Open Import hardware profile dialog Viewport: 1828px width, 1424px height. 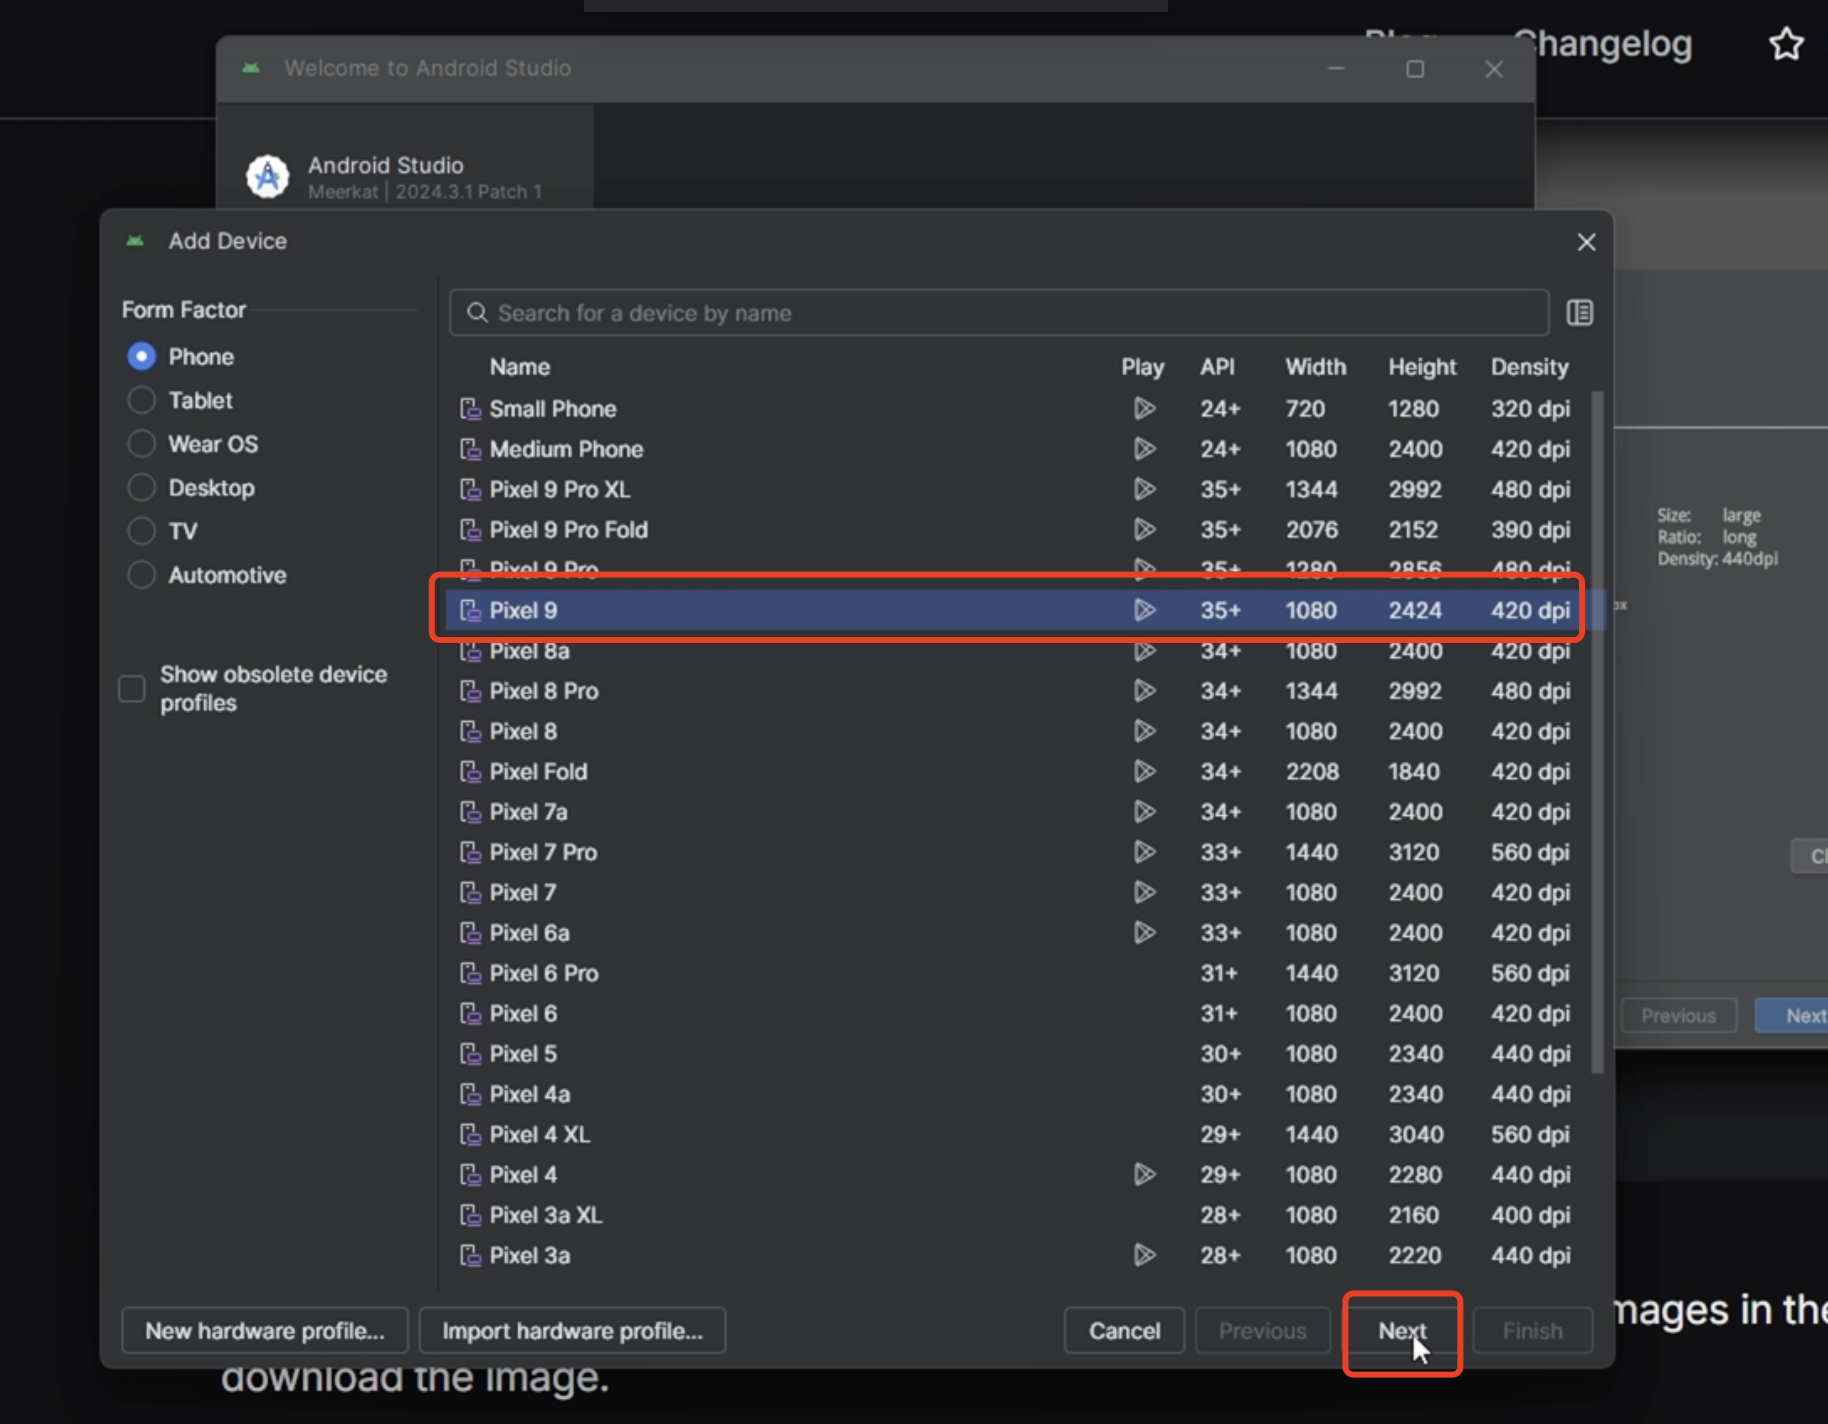(573, 1331)
